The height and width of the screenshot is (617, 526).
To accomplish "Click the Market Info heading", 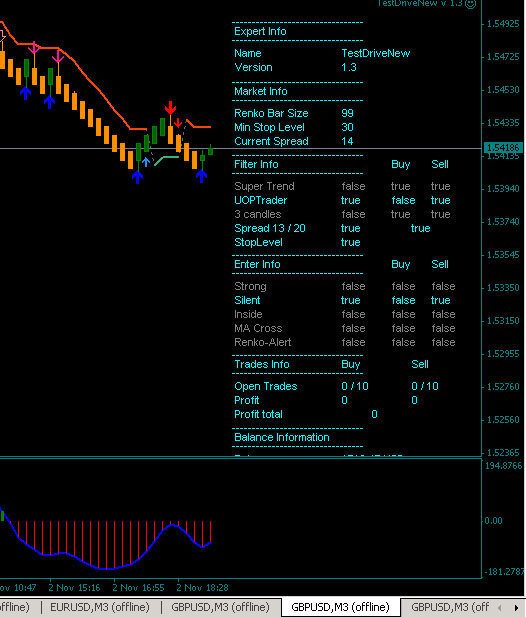I will pyautogui.click(x=260, y=91).
